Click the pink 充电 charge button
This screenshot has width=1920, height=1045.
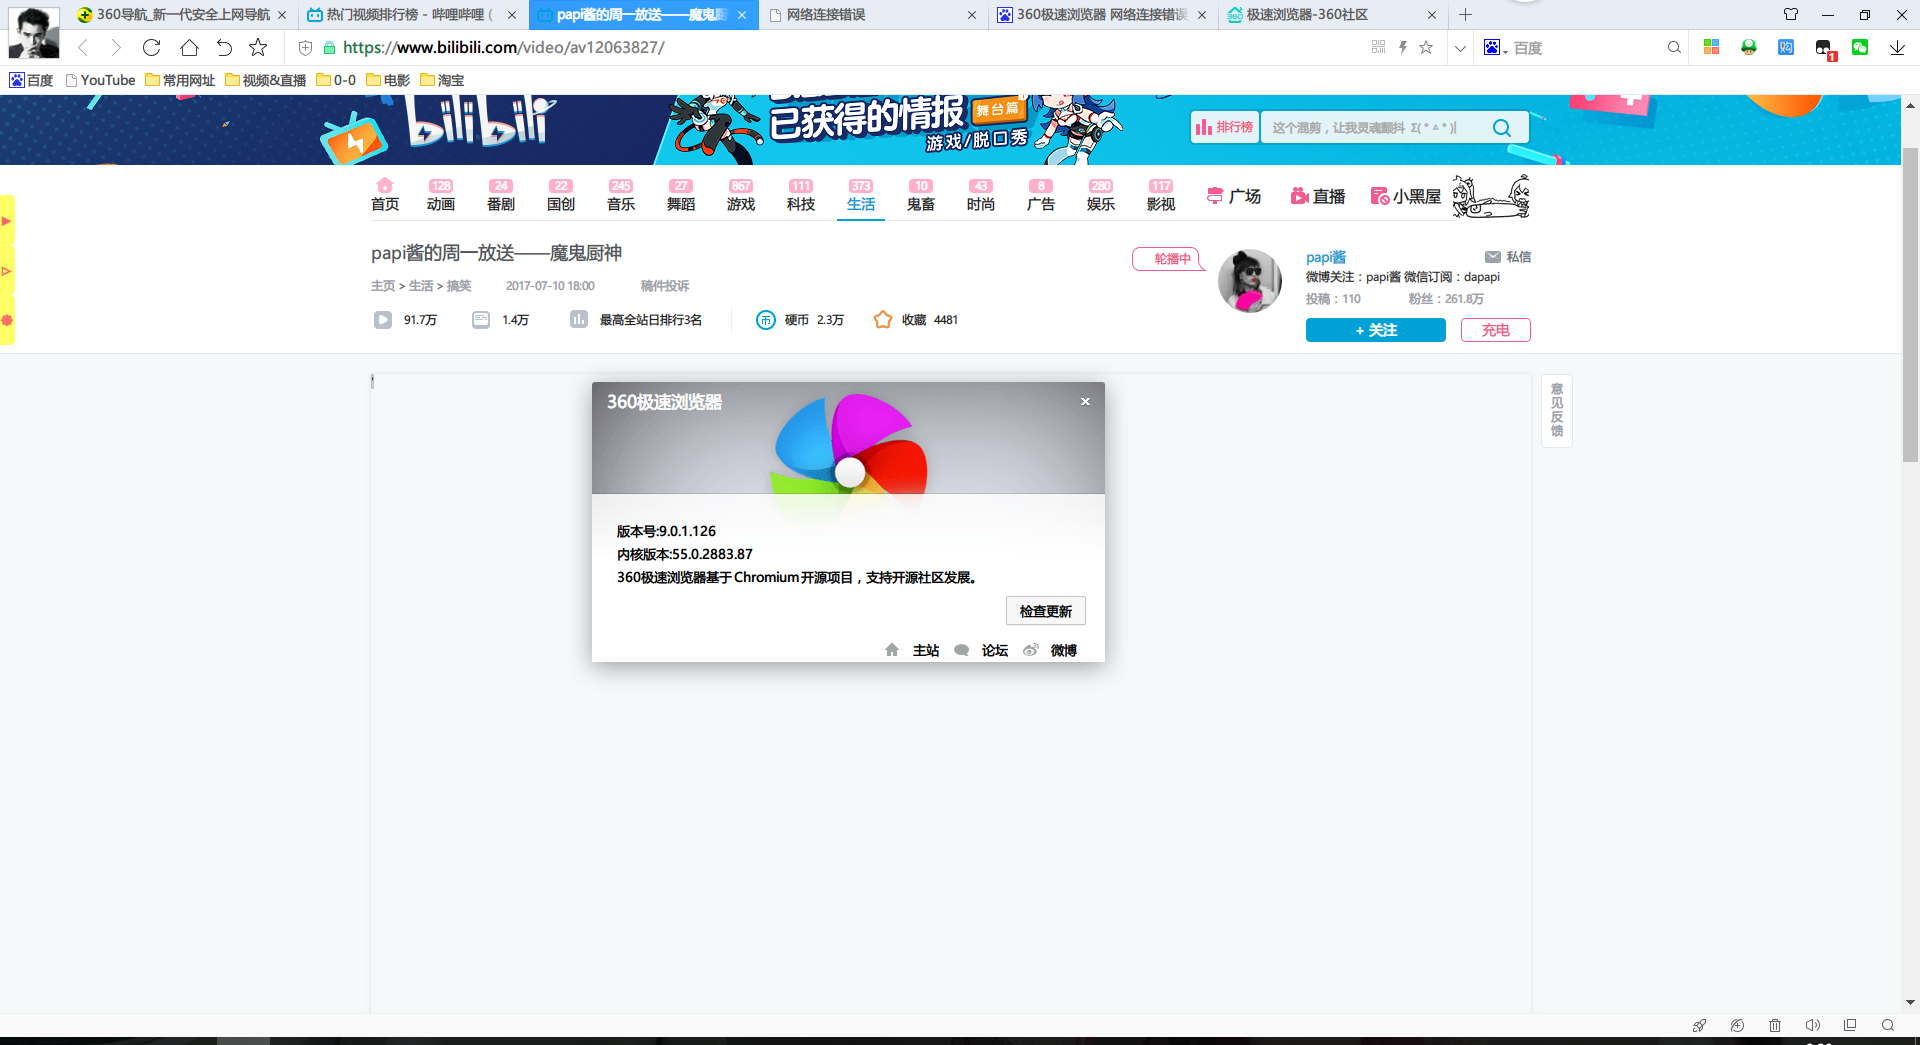click(x=1495, y=330)
